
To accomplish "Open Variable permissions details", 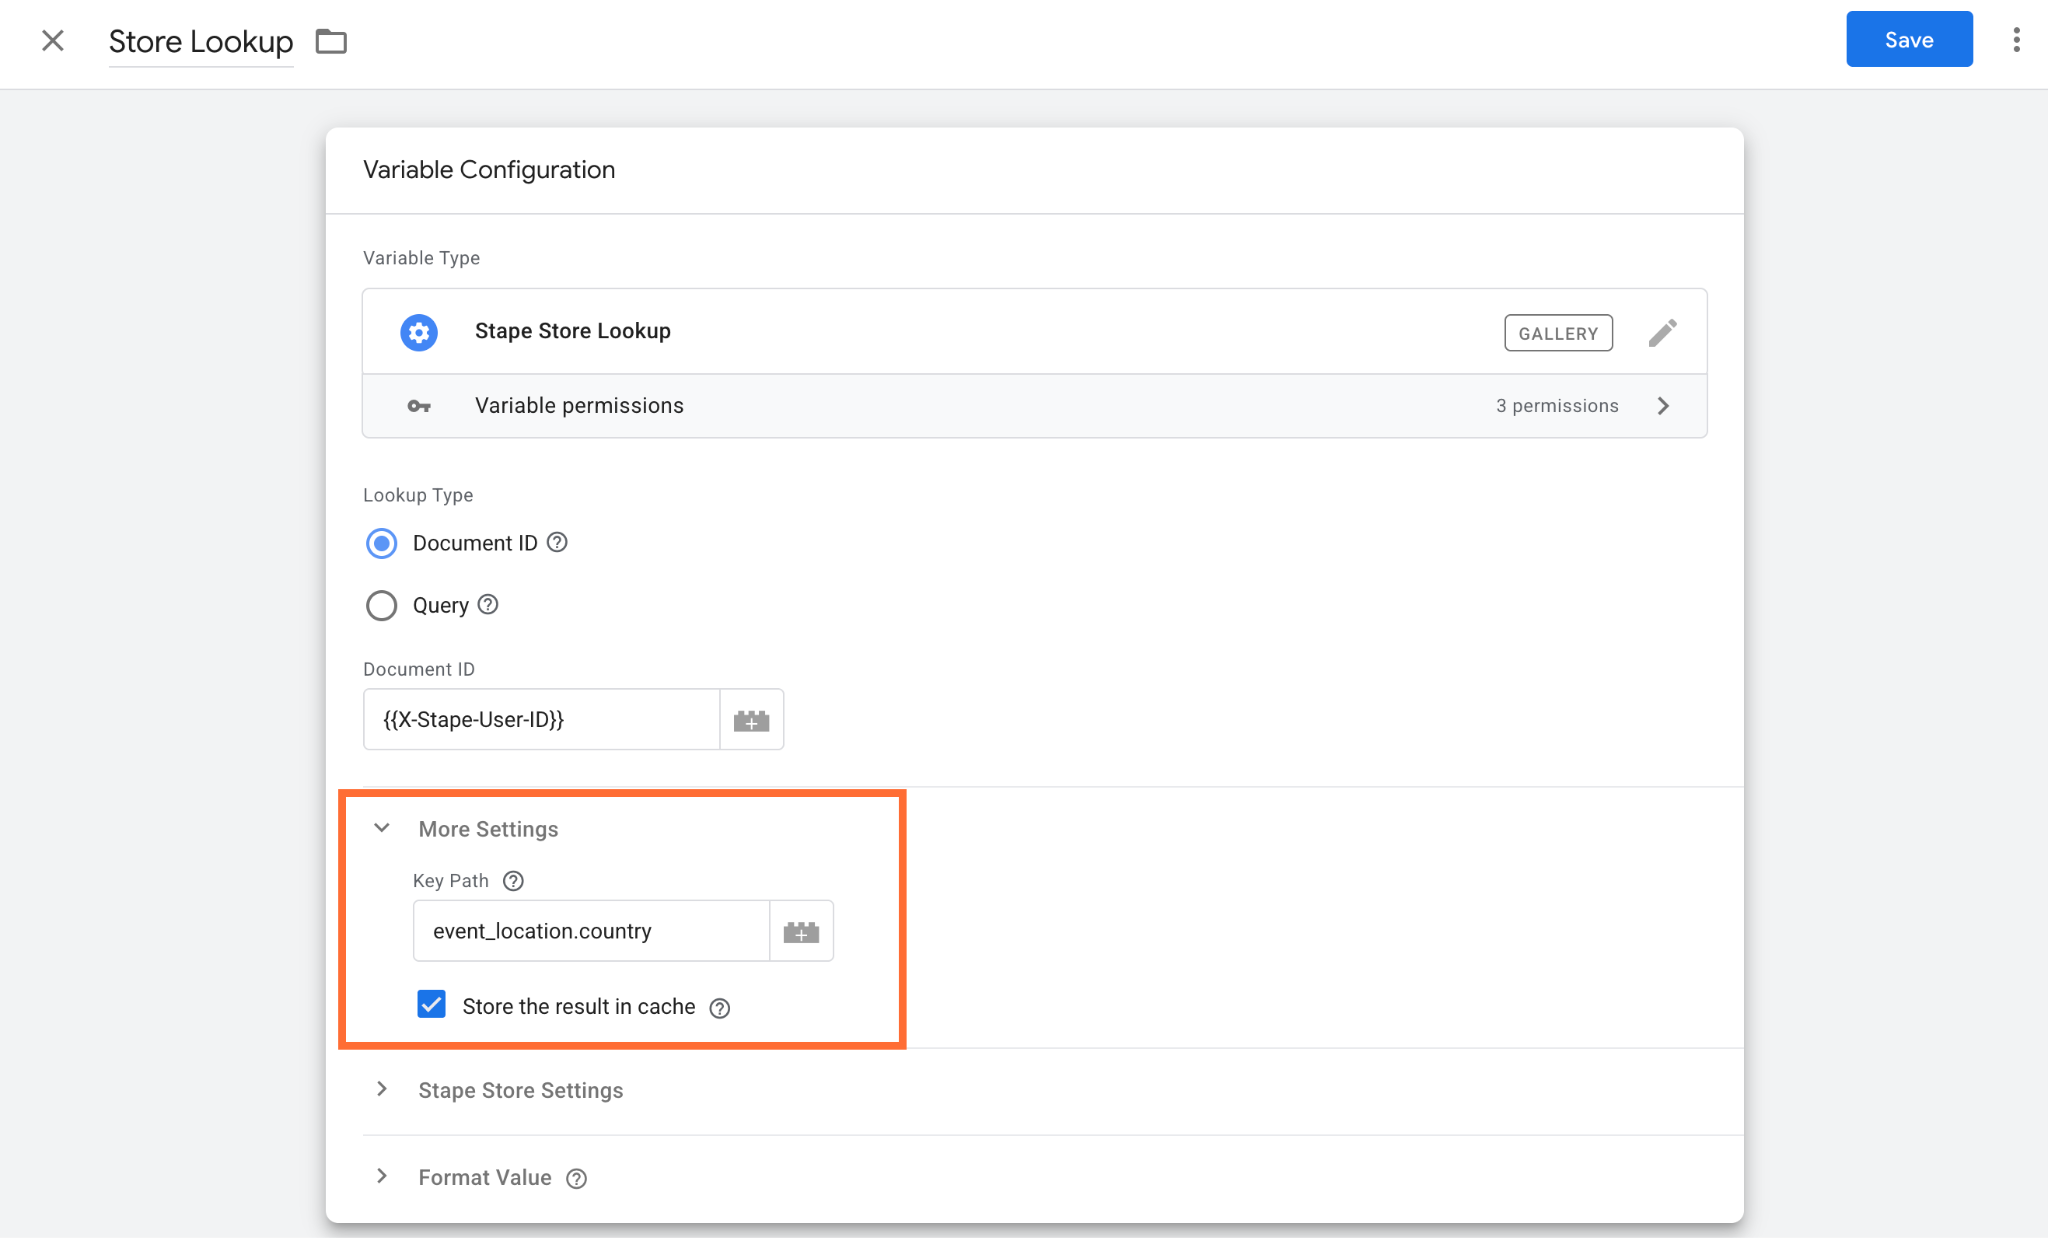I will click(x=1034, y=406).
